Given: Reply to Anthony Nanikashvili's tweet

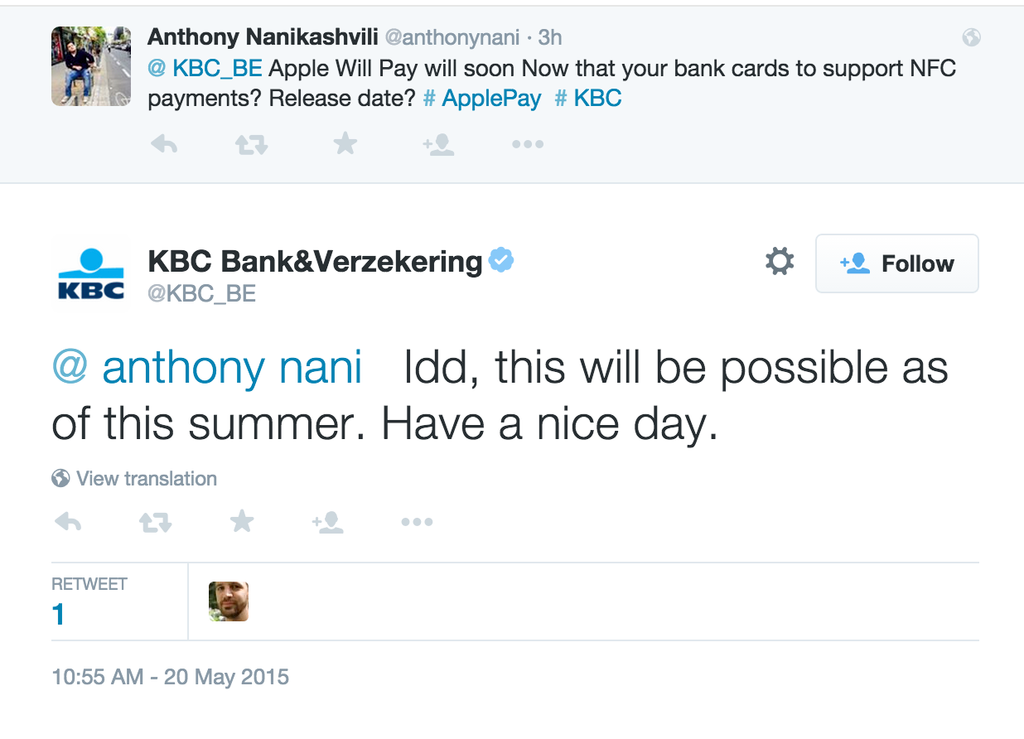Looking at the screenshot, I should coord(165,144).
